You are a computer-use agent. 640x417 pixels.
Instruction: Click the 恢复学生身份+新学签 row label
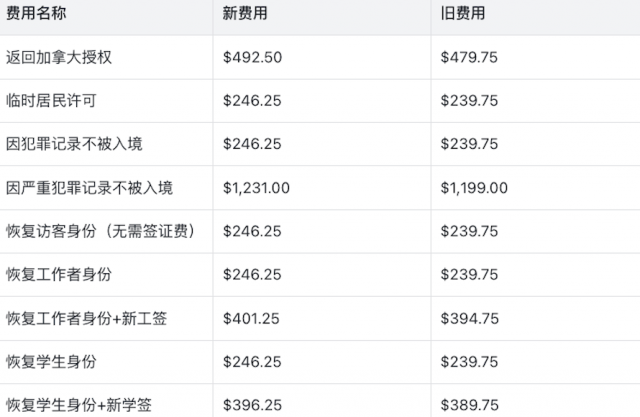(x=78, y=405)
